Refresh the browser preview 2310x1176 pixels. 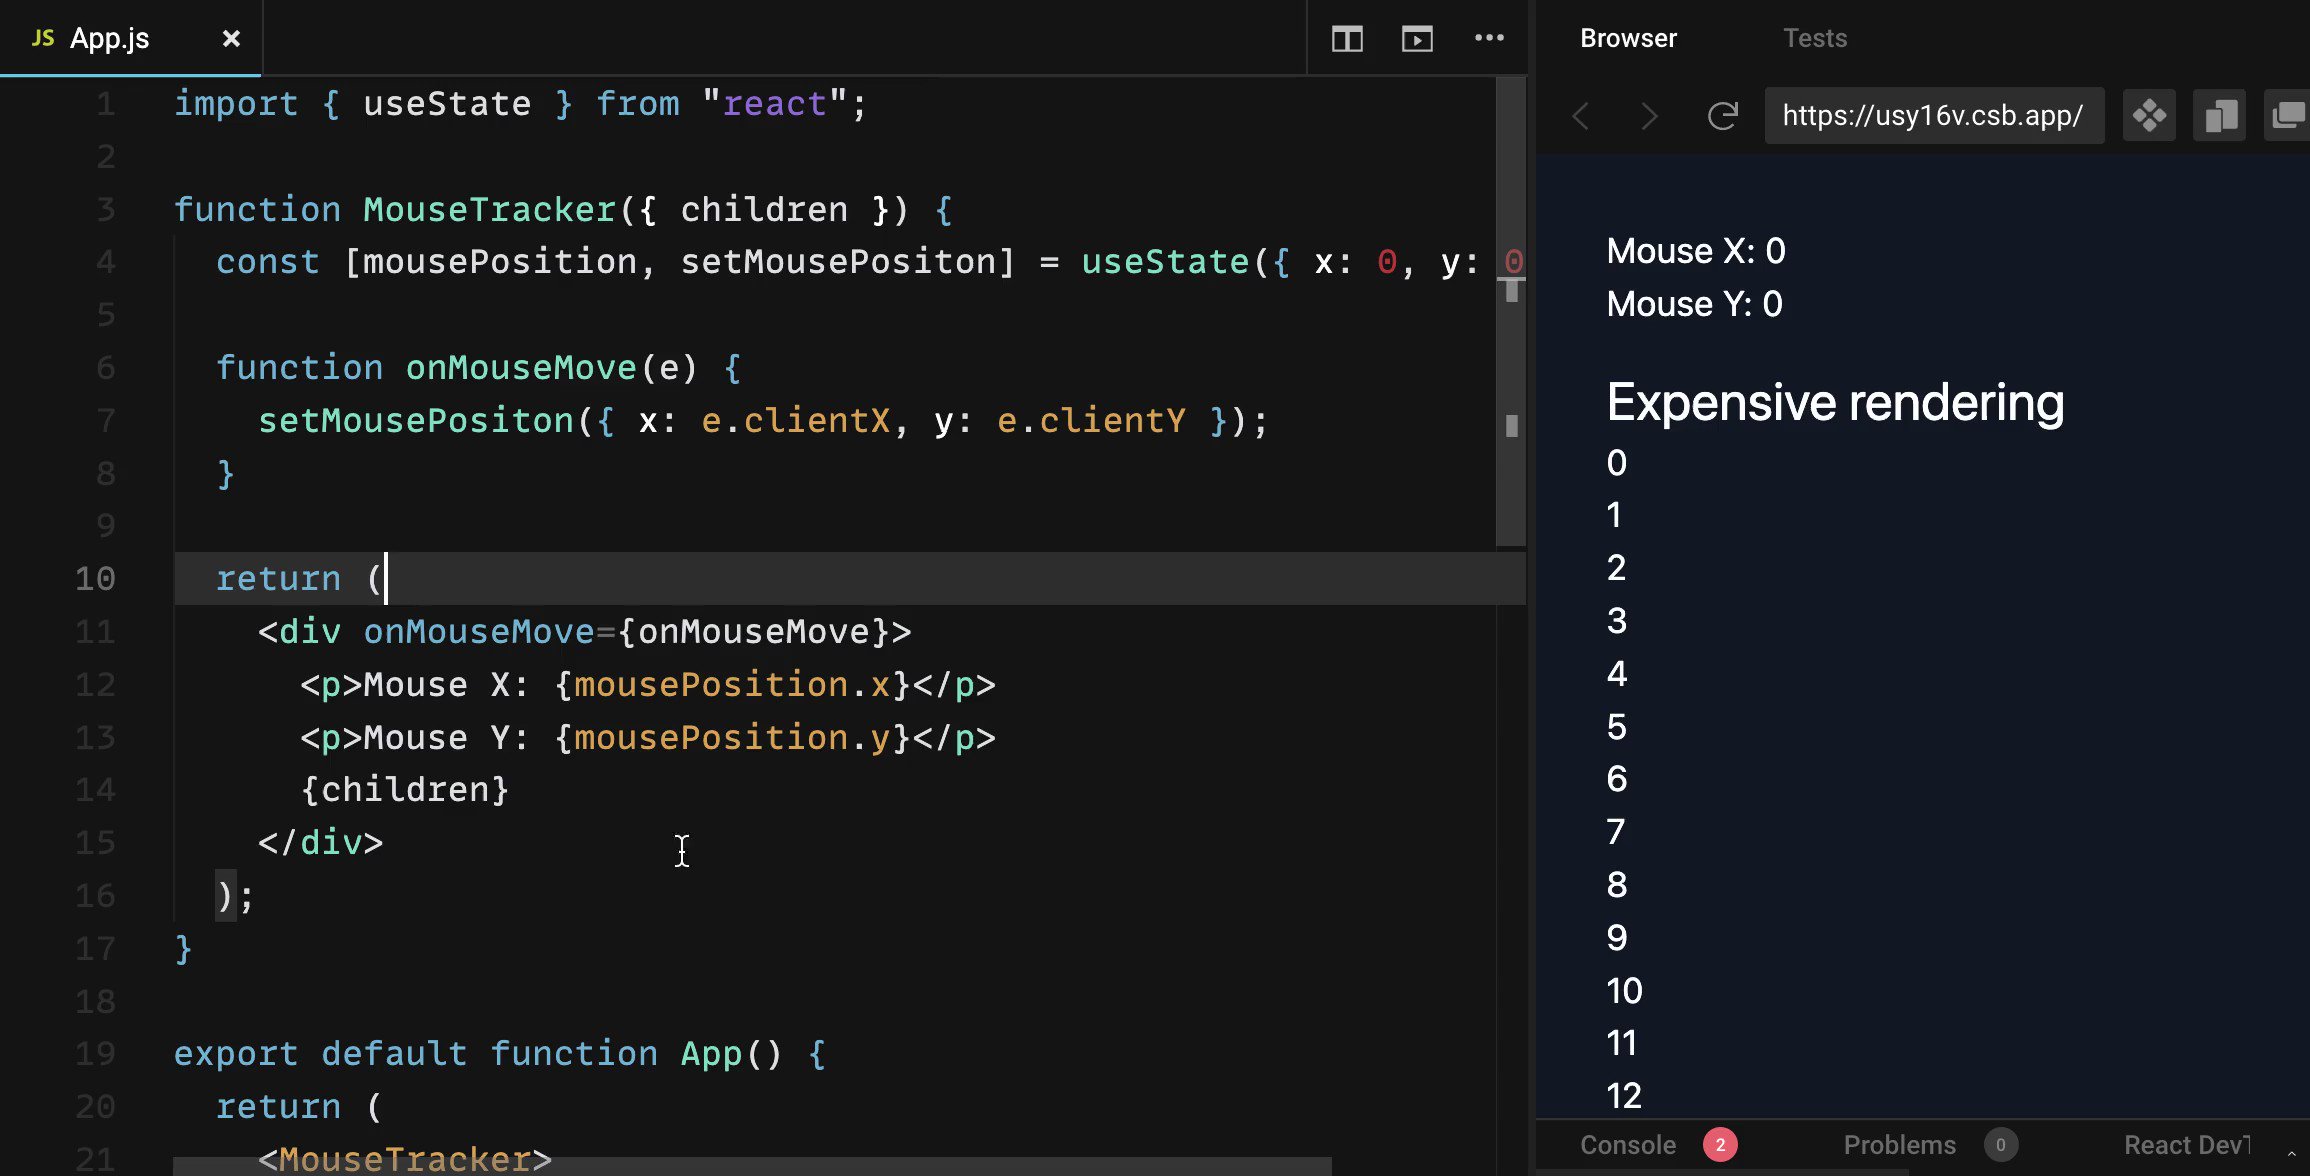tap(1723, 115)
